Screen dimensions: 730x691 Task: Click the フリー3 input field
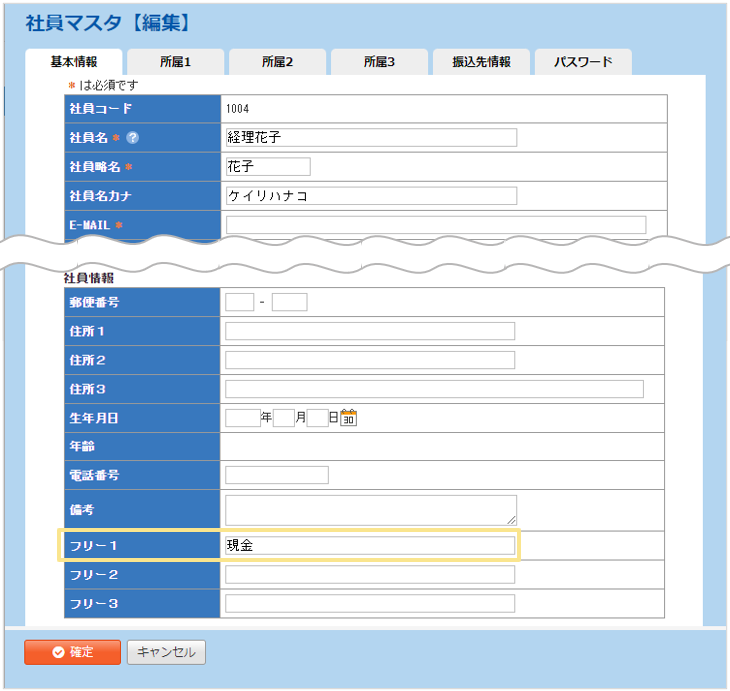pyautogui.click(x=370, y=604)
